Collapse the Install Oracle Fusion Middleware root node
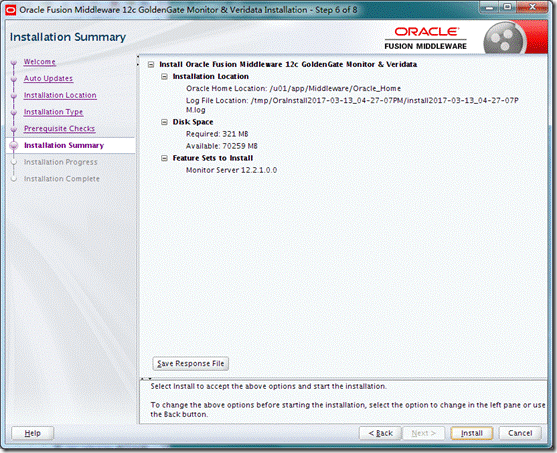The width and height of the screenshot is (557, 453). (151, 65)
